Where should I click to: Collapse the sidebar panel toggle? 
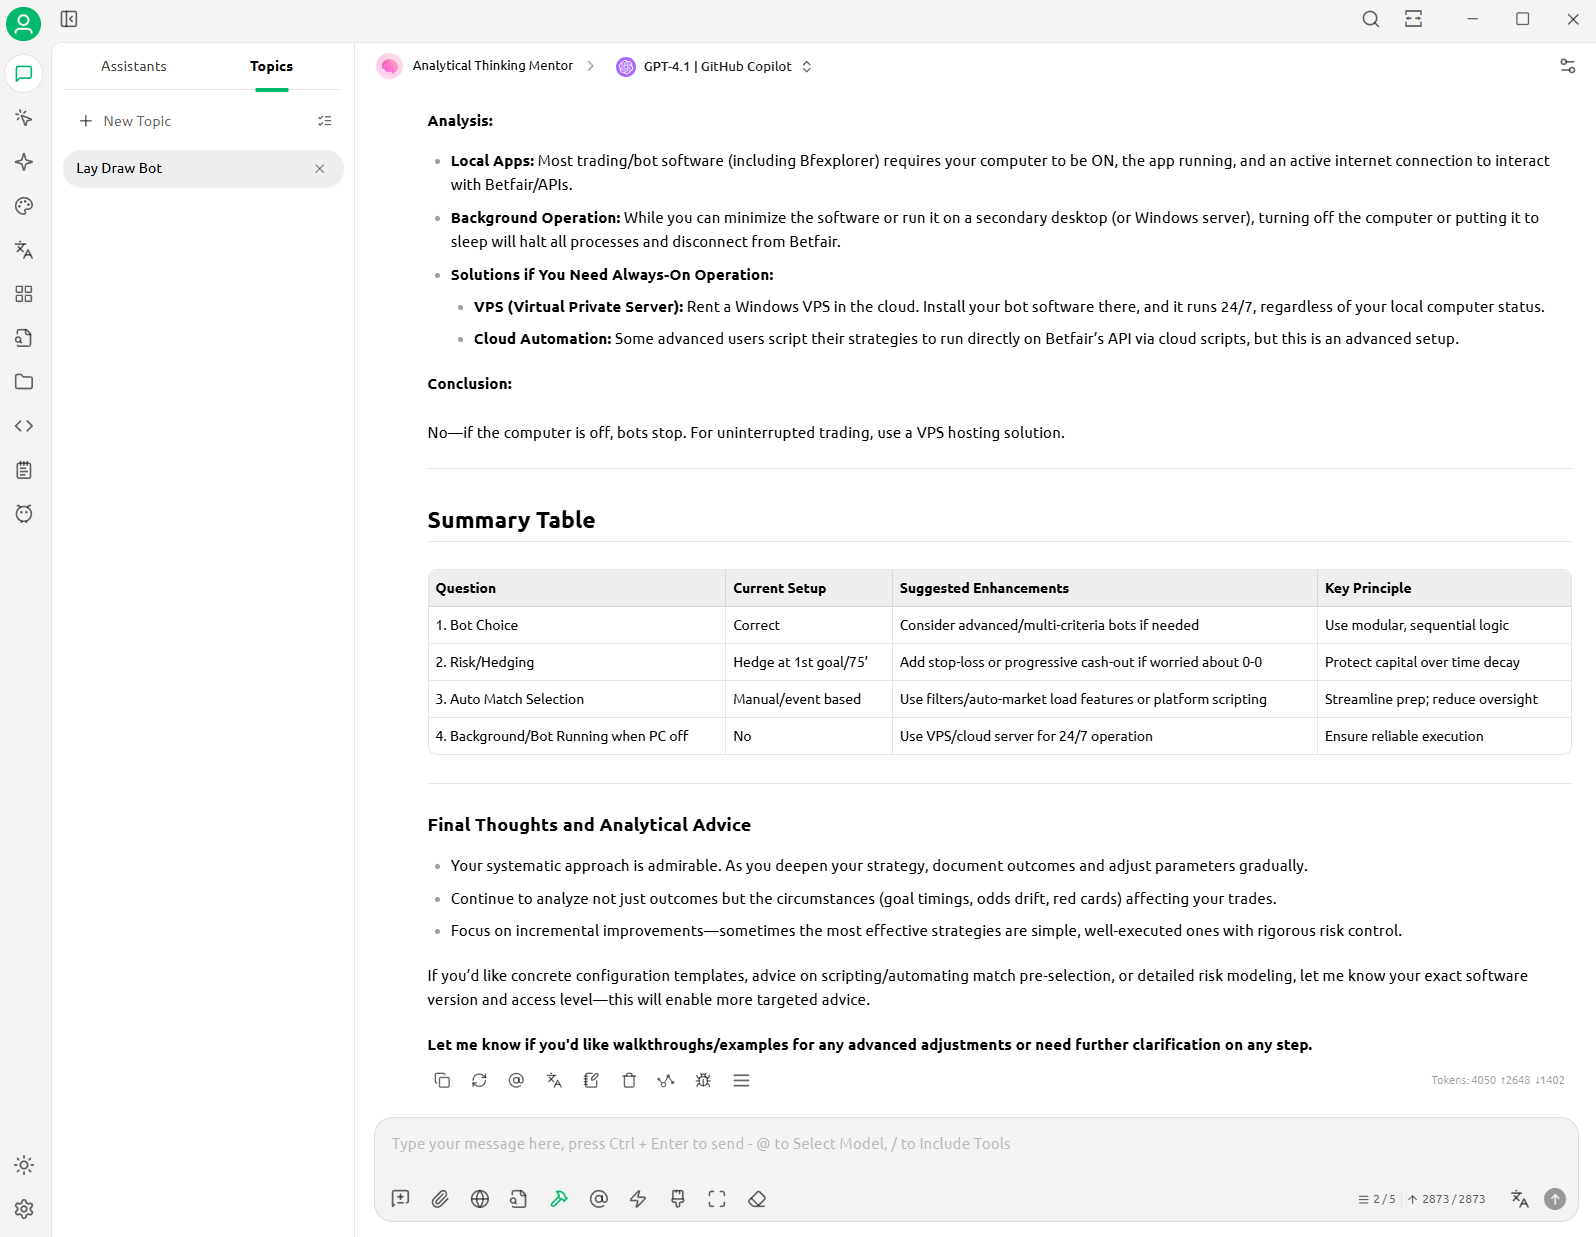69,19
